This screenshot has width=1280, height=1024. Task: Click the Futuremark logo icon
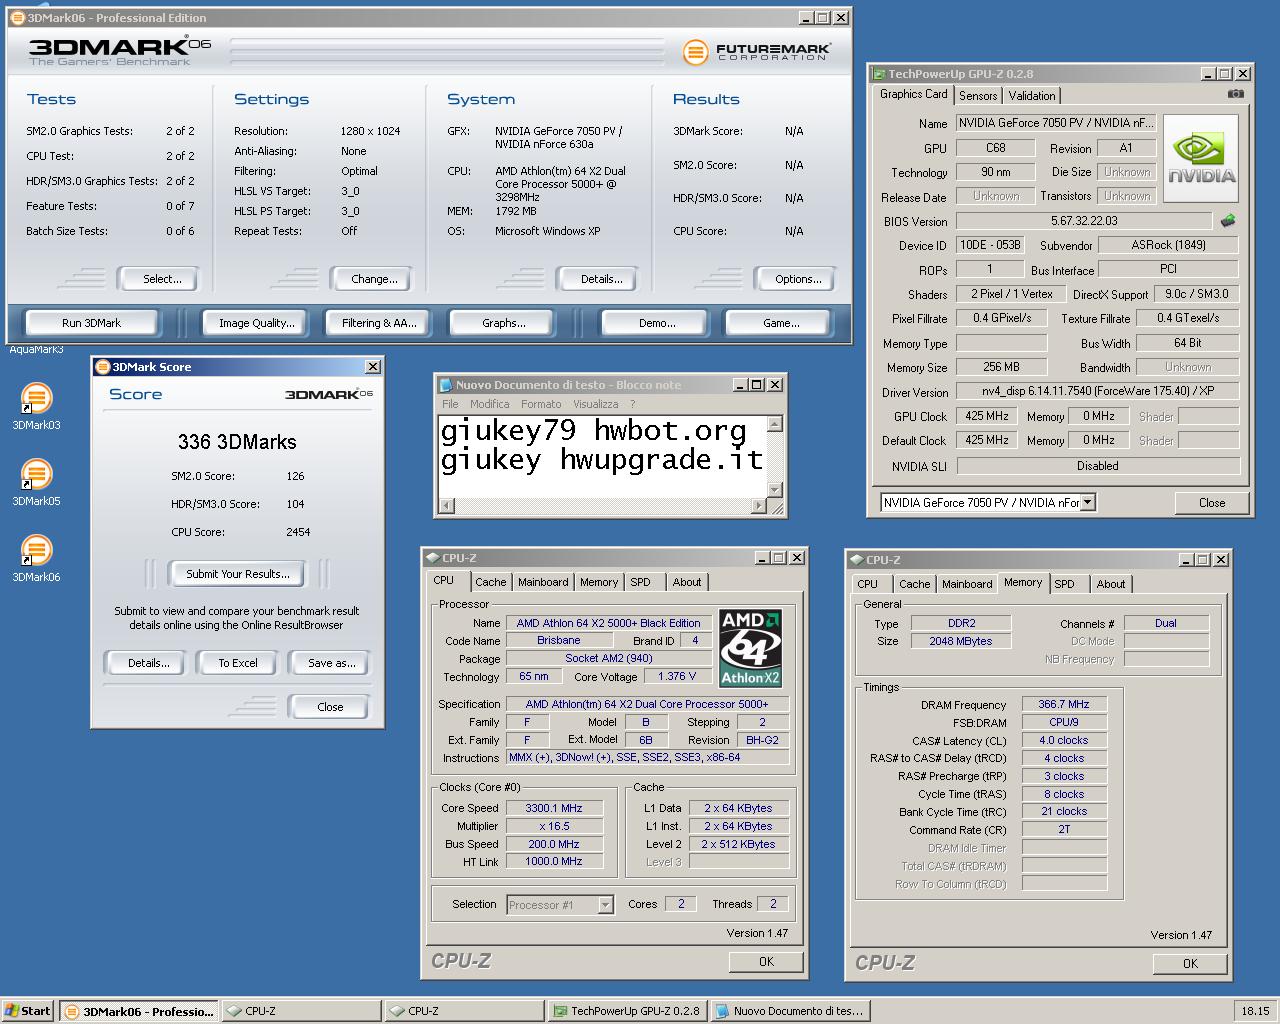point(695,52)
